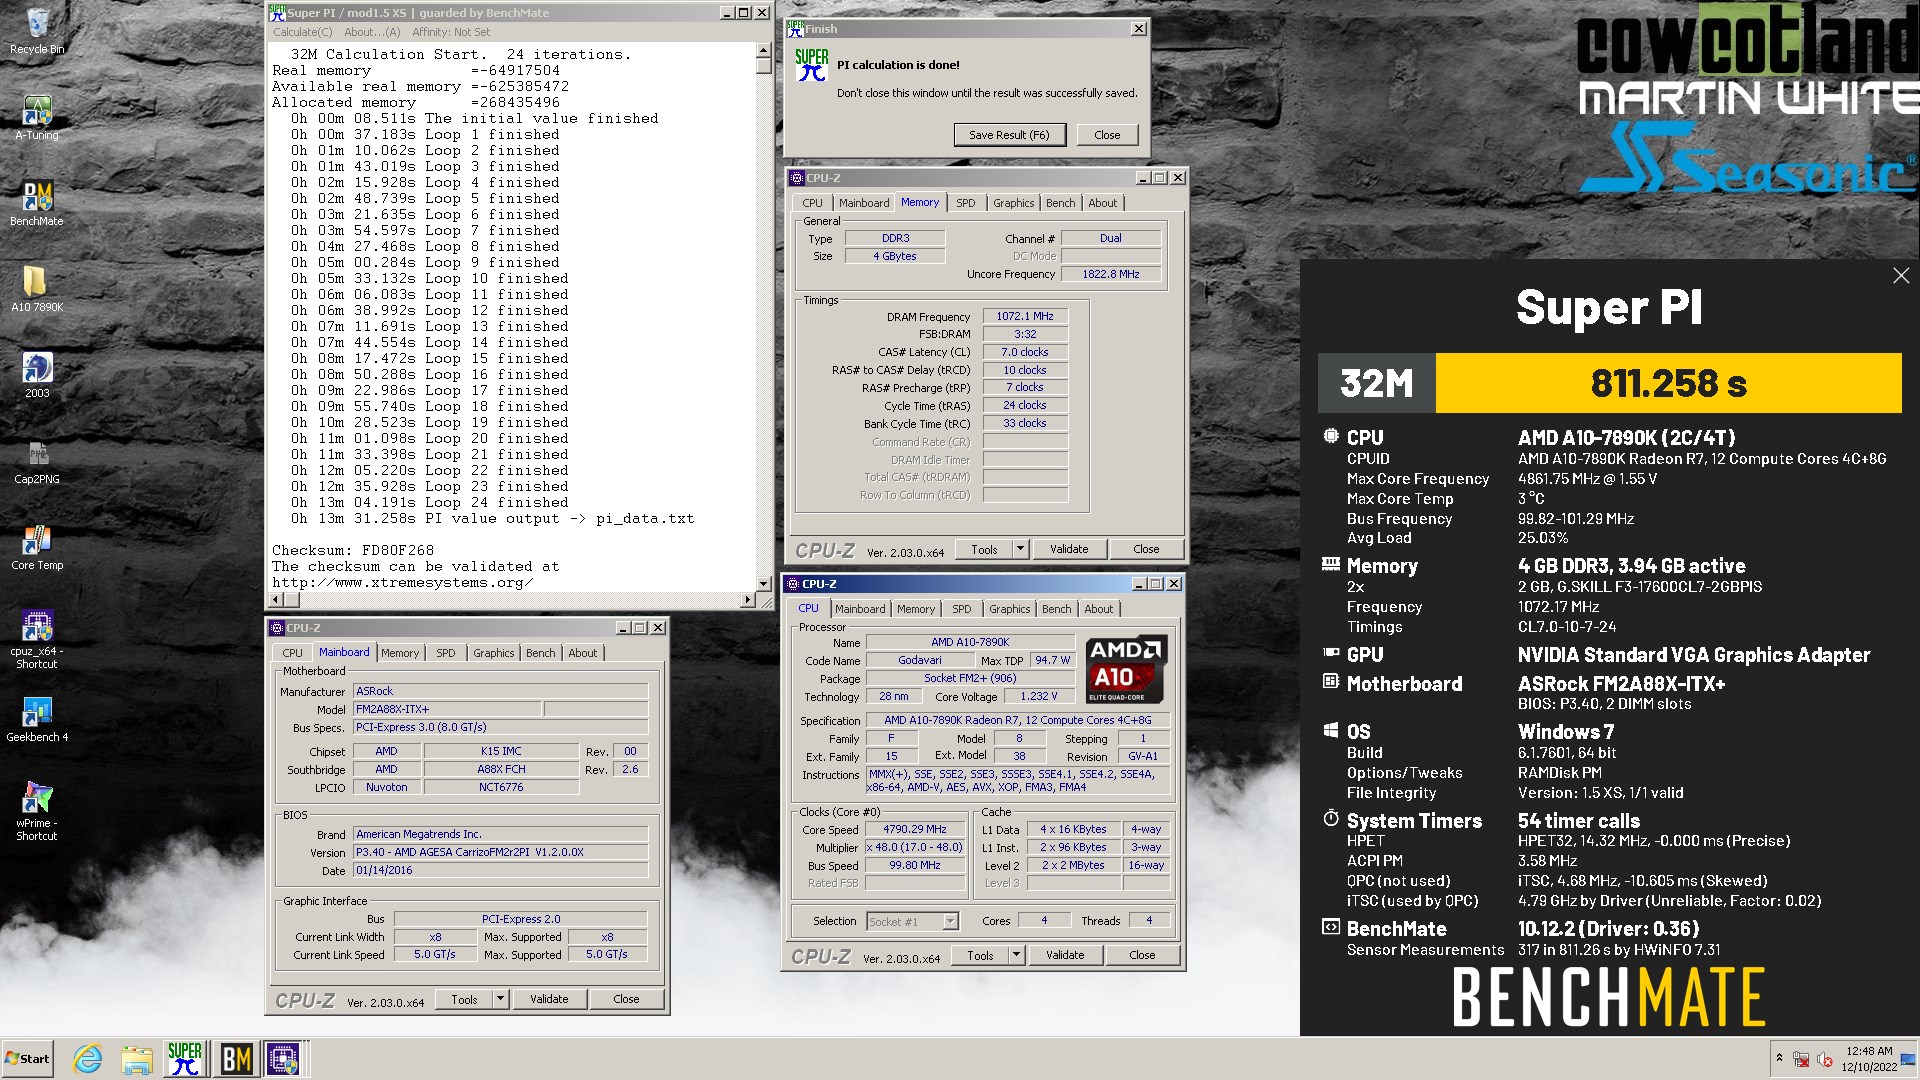The height and width of the screenshot is (1080, 1920).
Task: Open Windows Explorer from the taskbar
Action: (137, 1059)
